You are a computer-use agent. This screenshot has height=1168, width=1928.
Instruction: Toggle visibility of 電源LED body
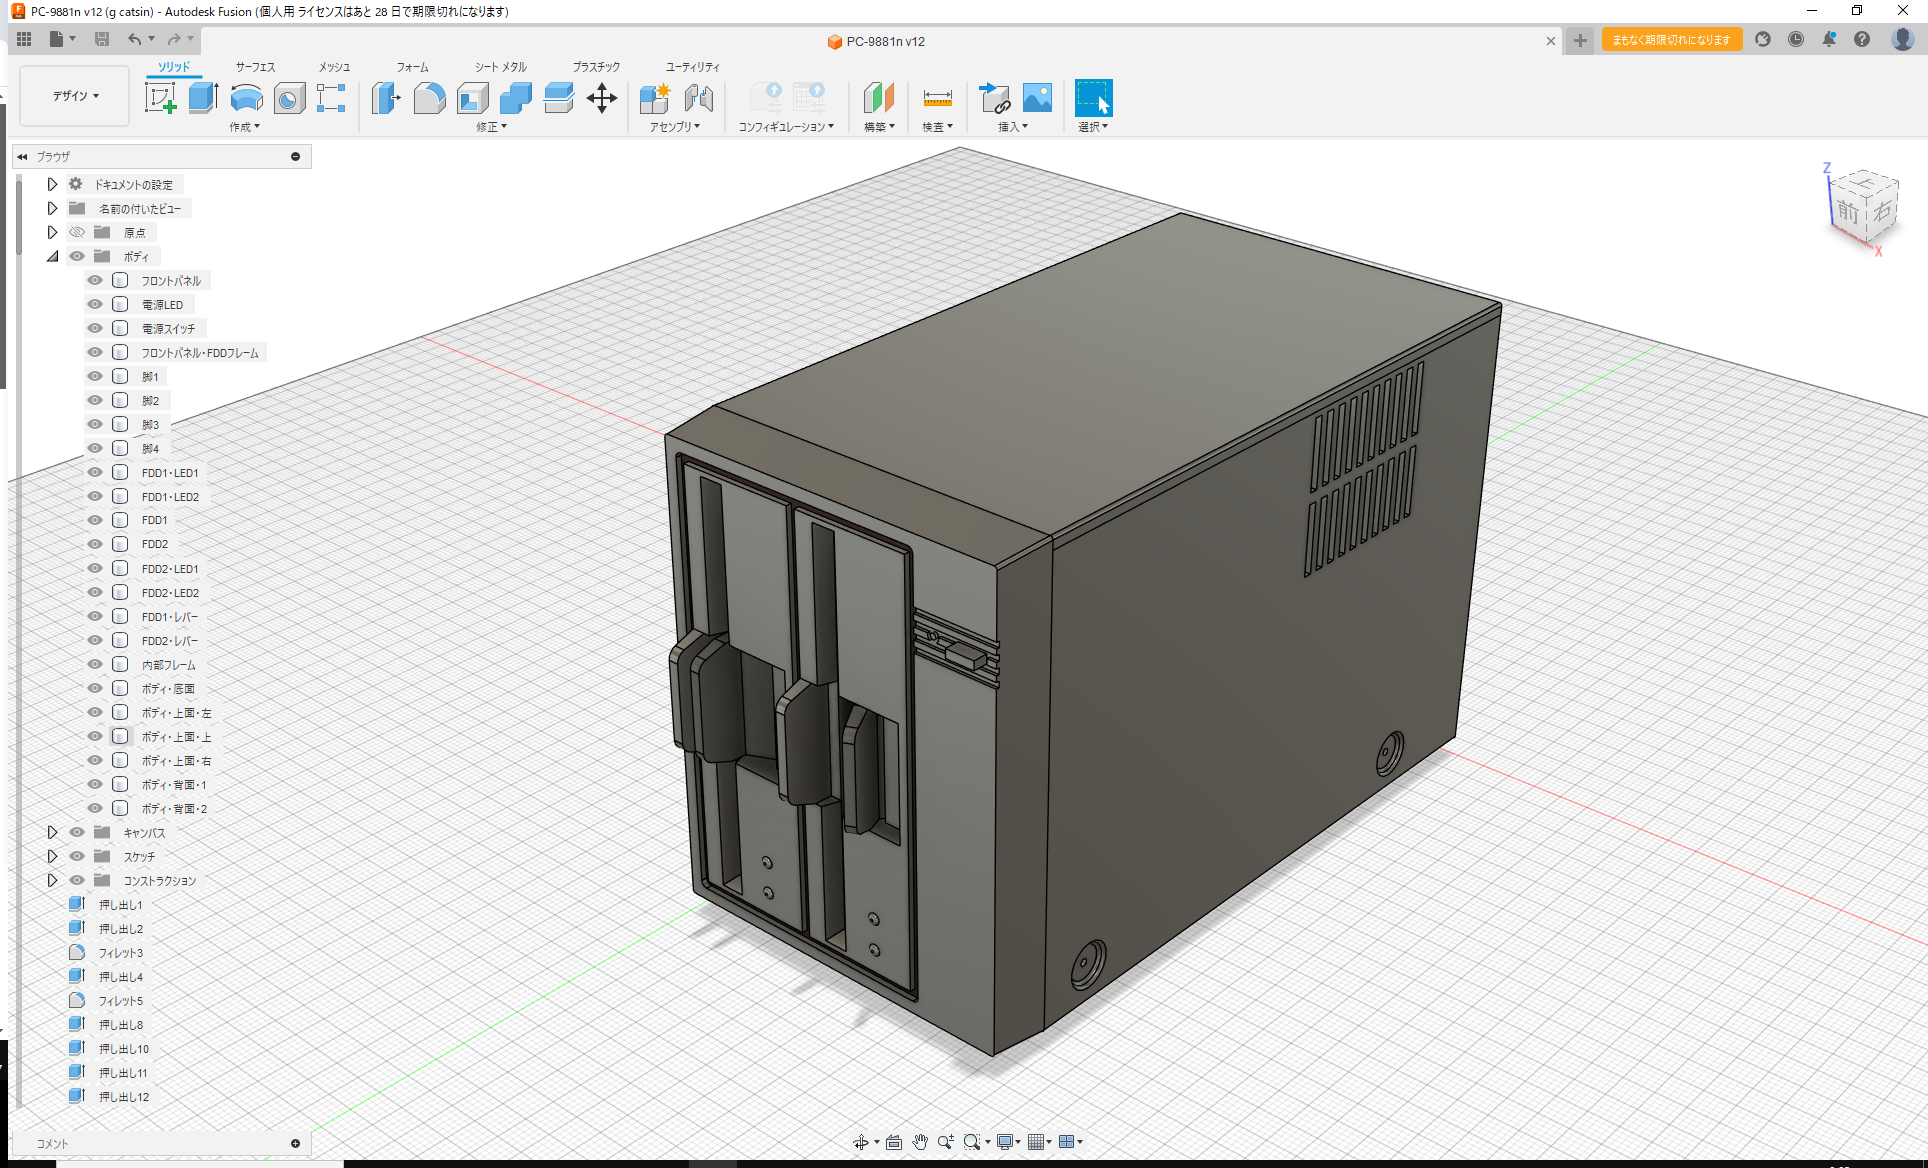(94, 304)
